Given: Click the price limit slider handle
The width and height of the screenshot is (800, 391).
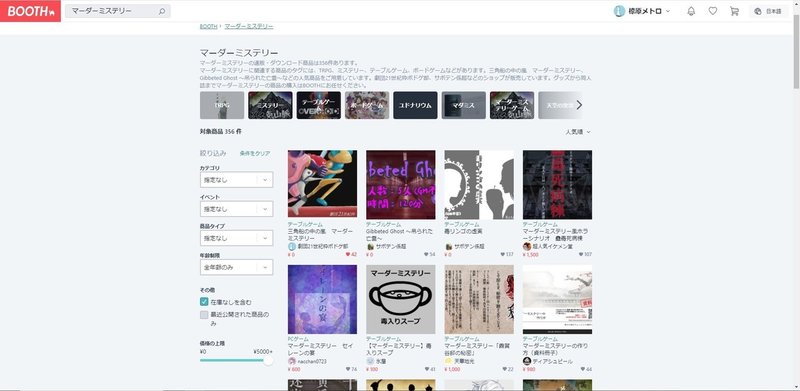Looking at the screenshot, I should pos(268,360).
